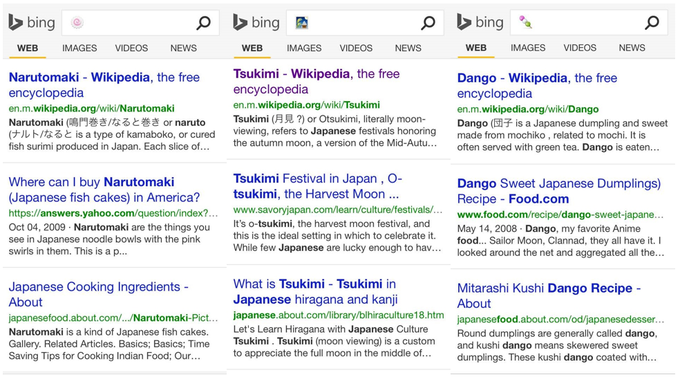Click the Bing logo in the Dango panel

[481, 22]
